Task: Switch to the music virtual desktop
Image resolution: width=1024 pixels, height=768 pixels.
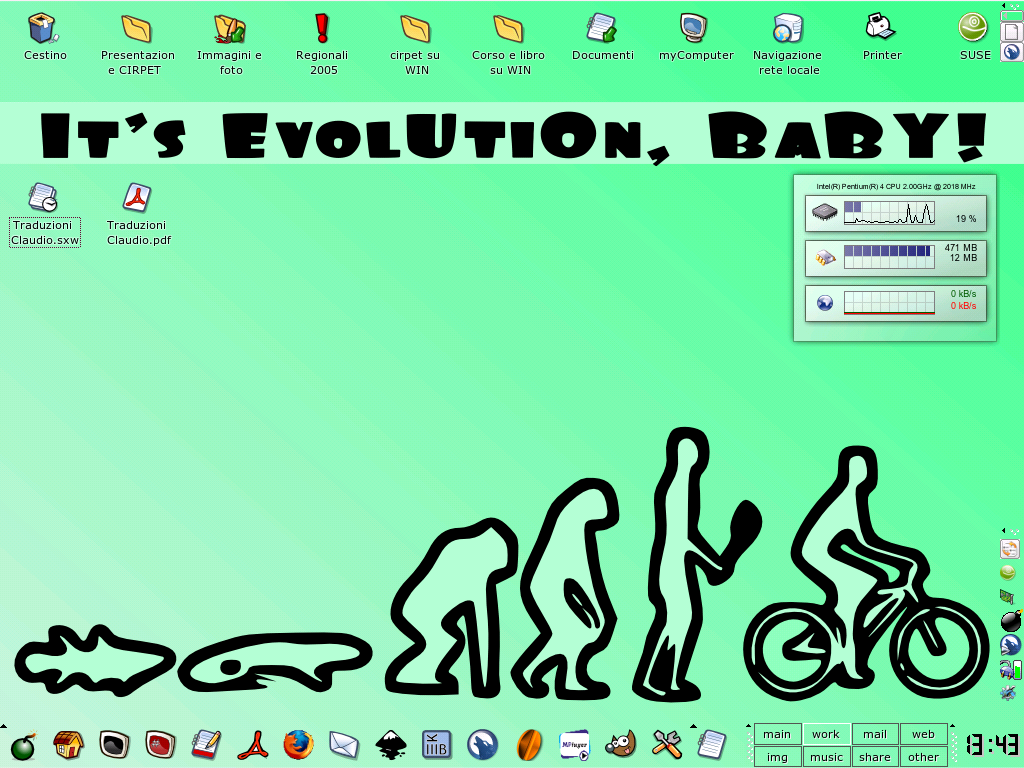Action: pos(826,756)
